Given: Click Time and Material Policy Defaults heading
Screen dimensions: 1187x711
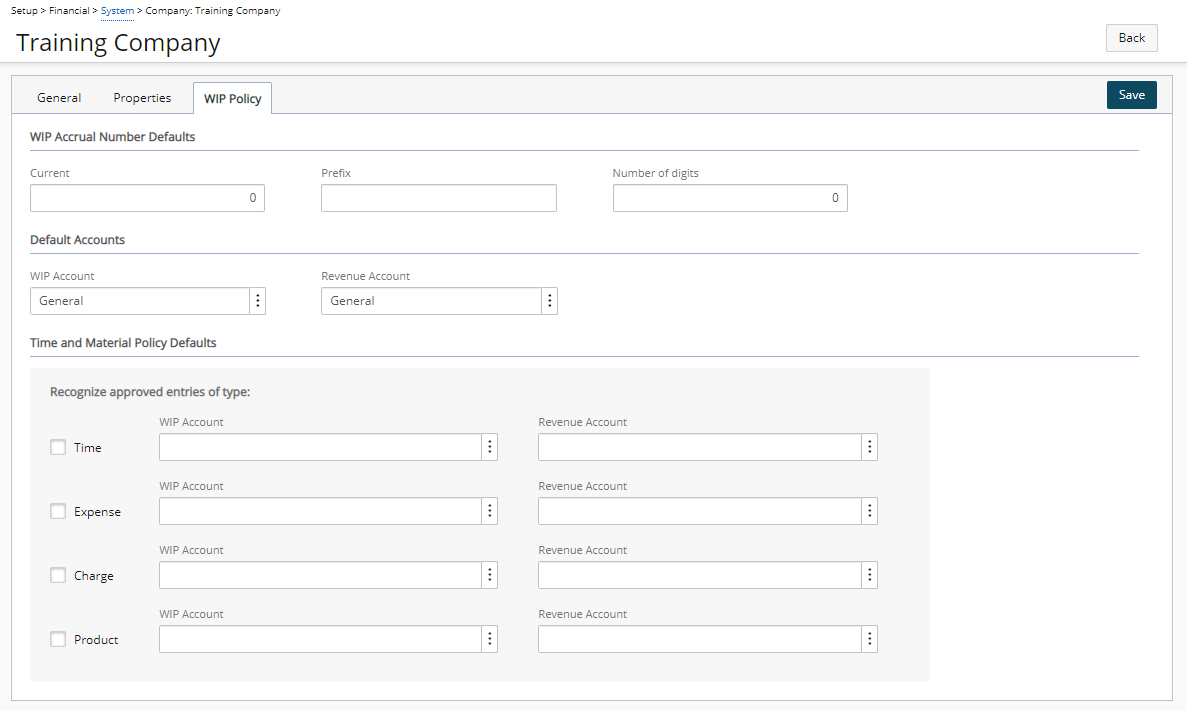Looking at the screenshot, I should coord(123,343).
